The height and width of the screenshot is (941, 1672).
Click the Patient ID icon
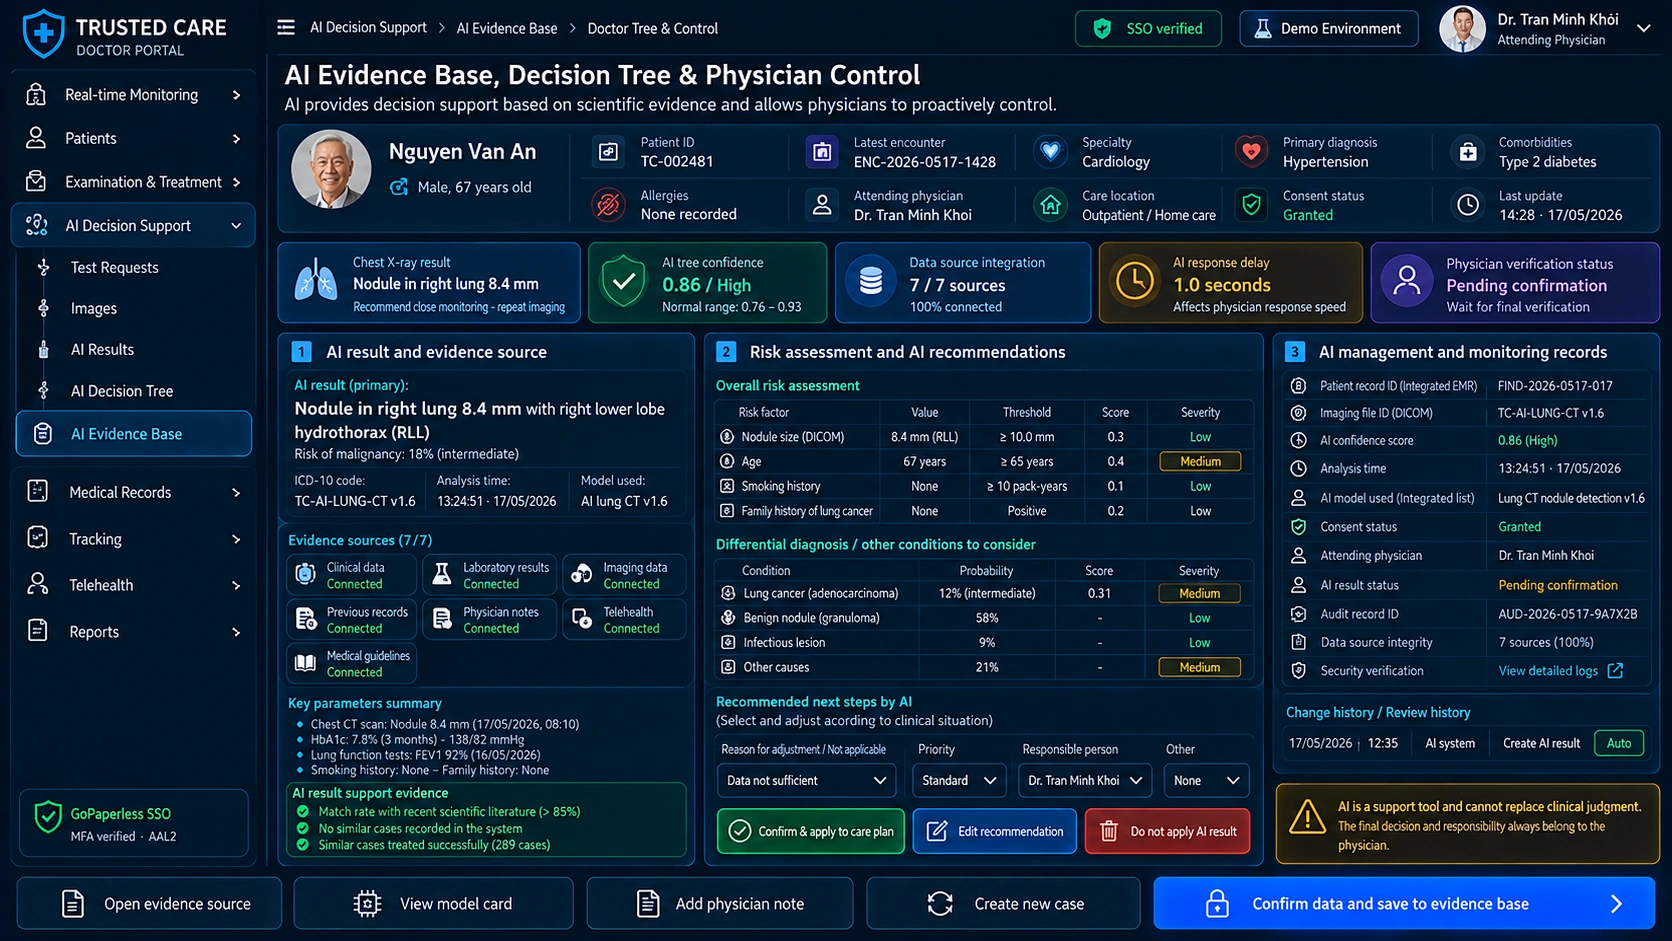(x=608, y=152)
